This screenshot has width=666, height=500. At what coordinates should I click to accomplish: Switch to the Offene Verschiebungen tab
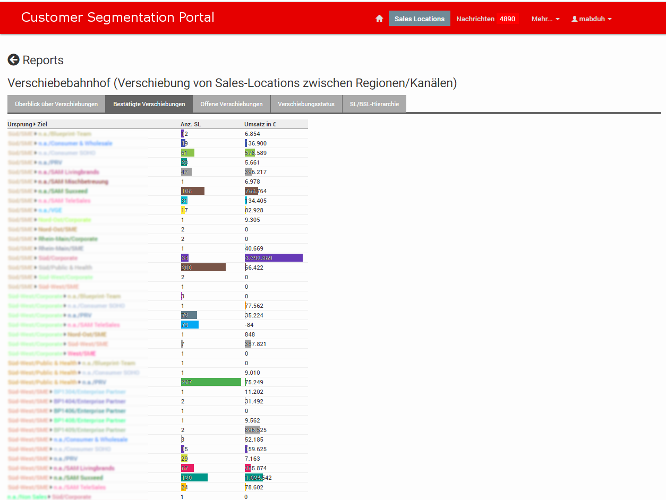pos(231,104)
